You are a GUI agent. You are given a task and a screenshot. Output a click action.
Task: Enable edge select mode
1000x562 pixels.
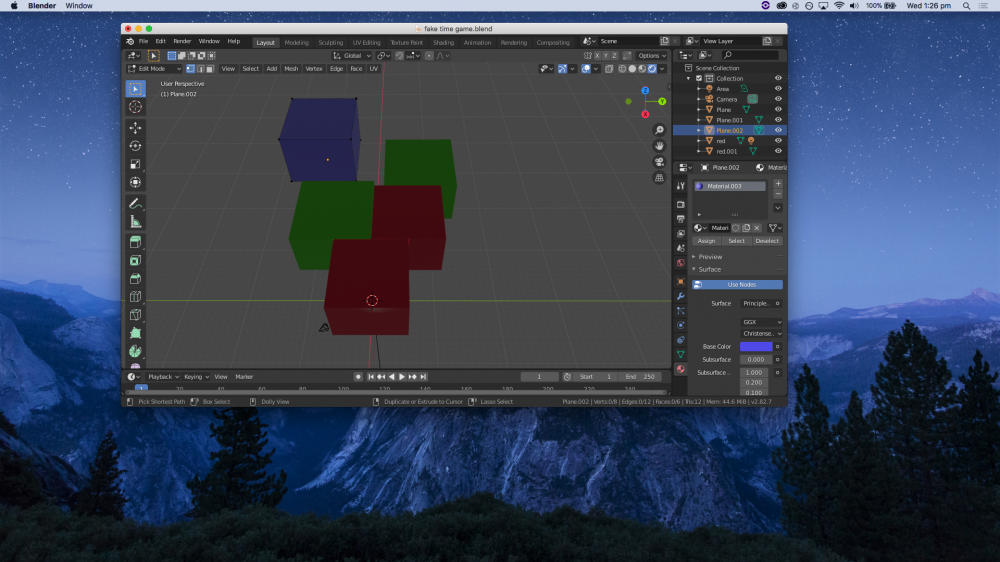200,69
